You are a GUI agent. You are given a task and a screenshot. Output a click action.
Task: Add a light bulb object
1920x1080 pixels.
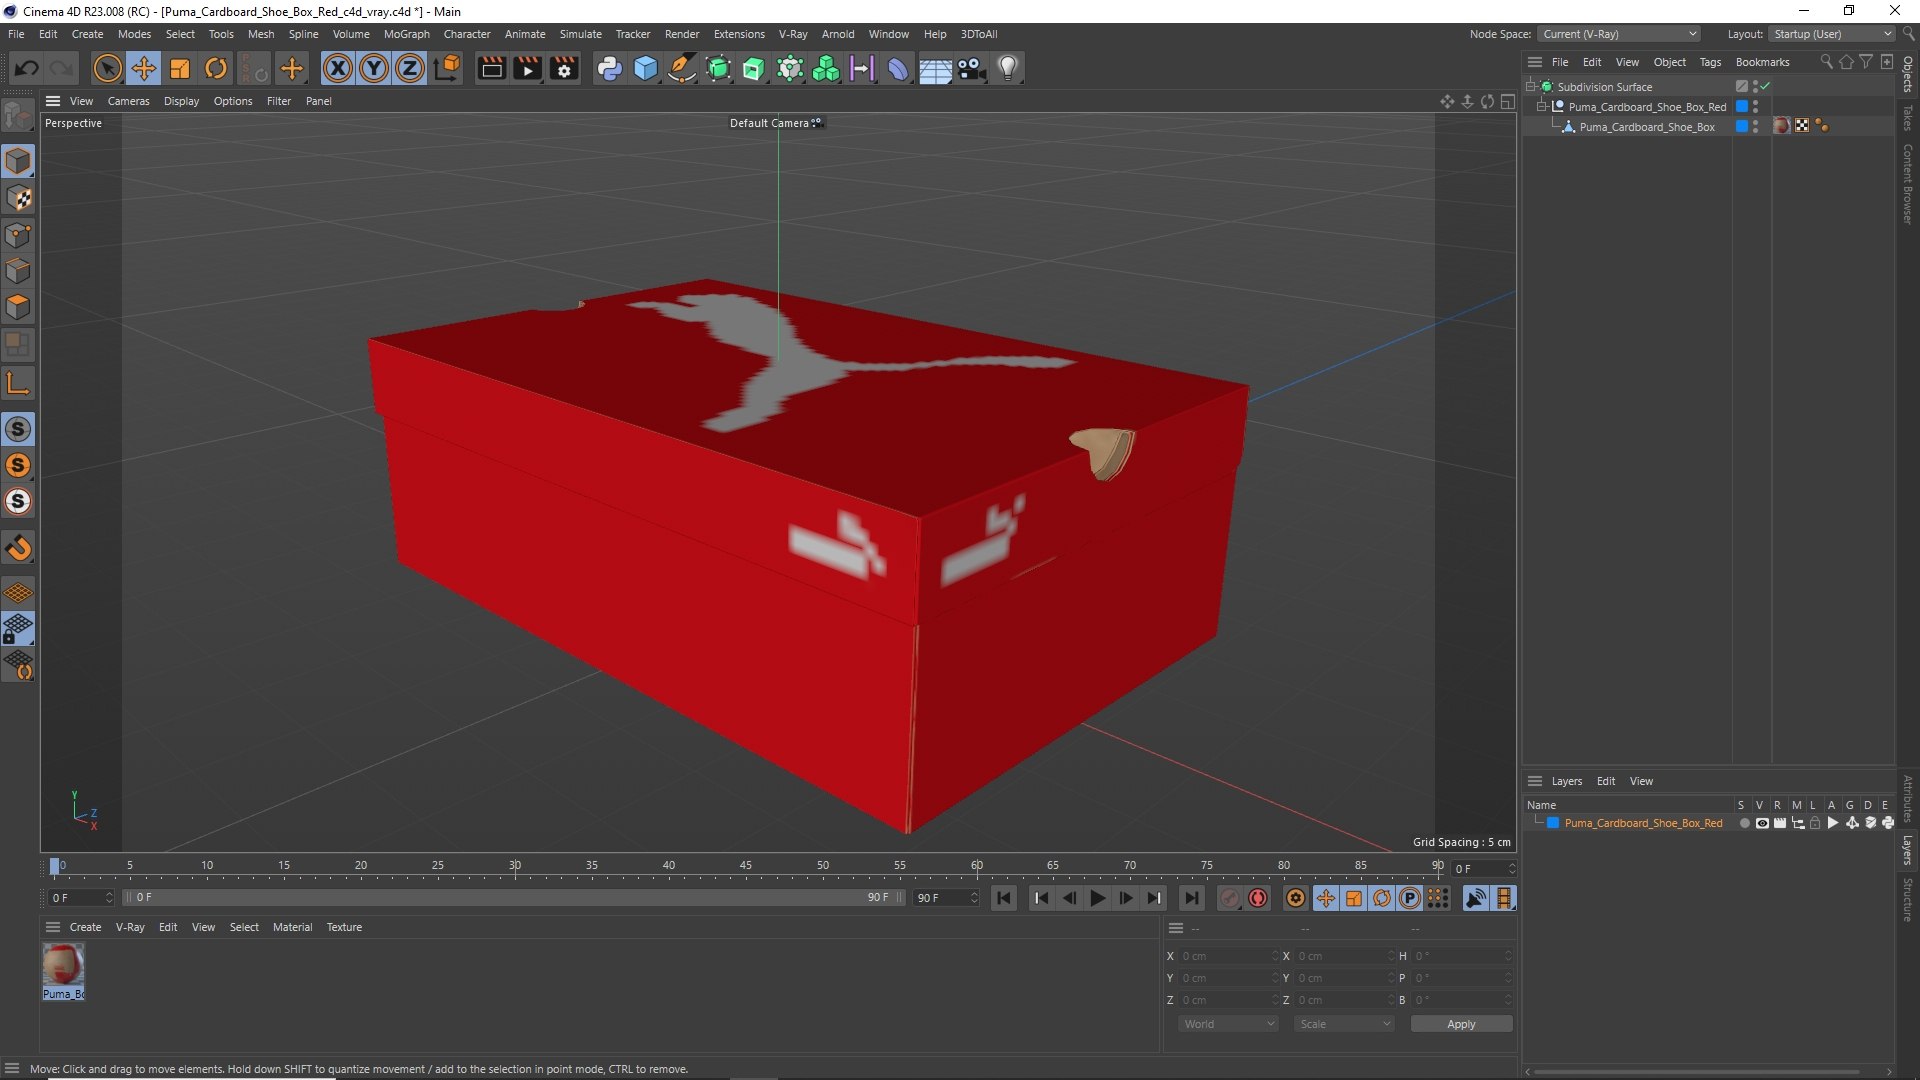pyautogui.click(x=1008, y=68)
